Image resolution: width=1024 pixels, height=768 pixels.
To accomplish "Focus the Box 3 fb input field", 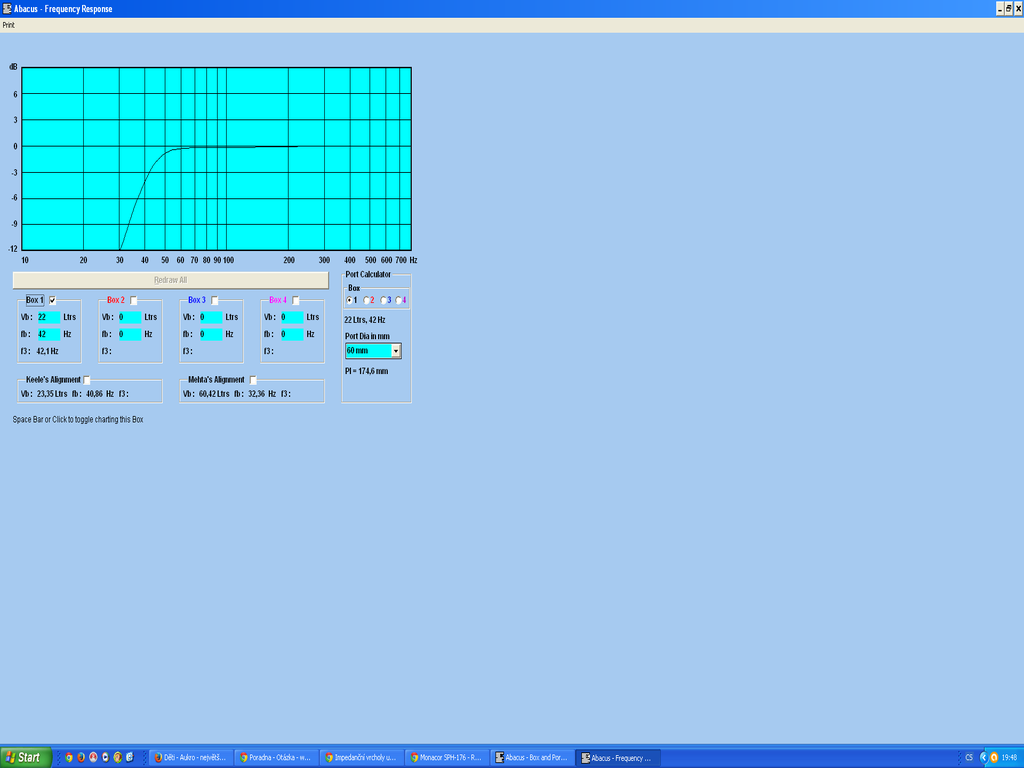I will (x=211, y=334).
